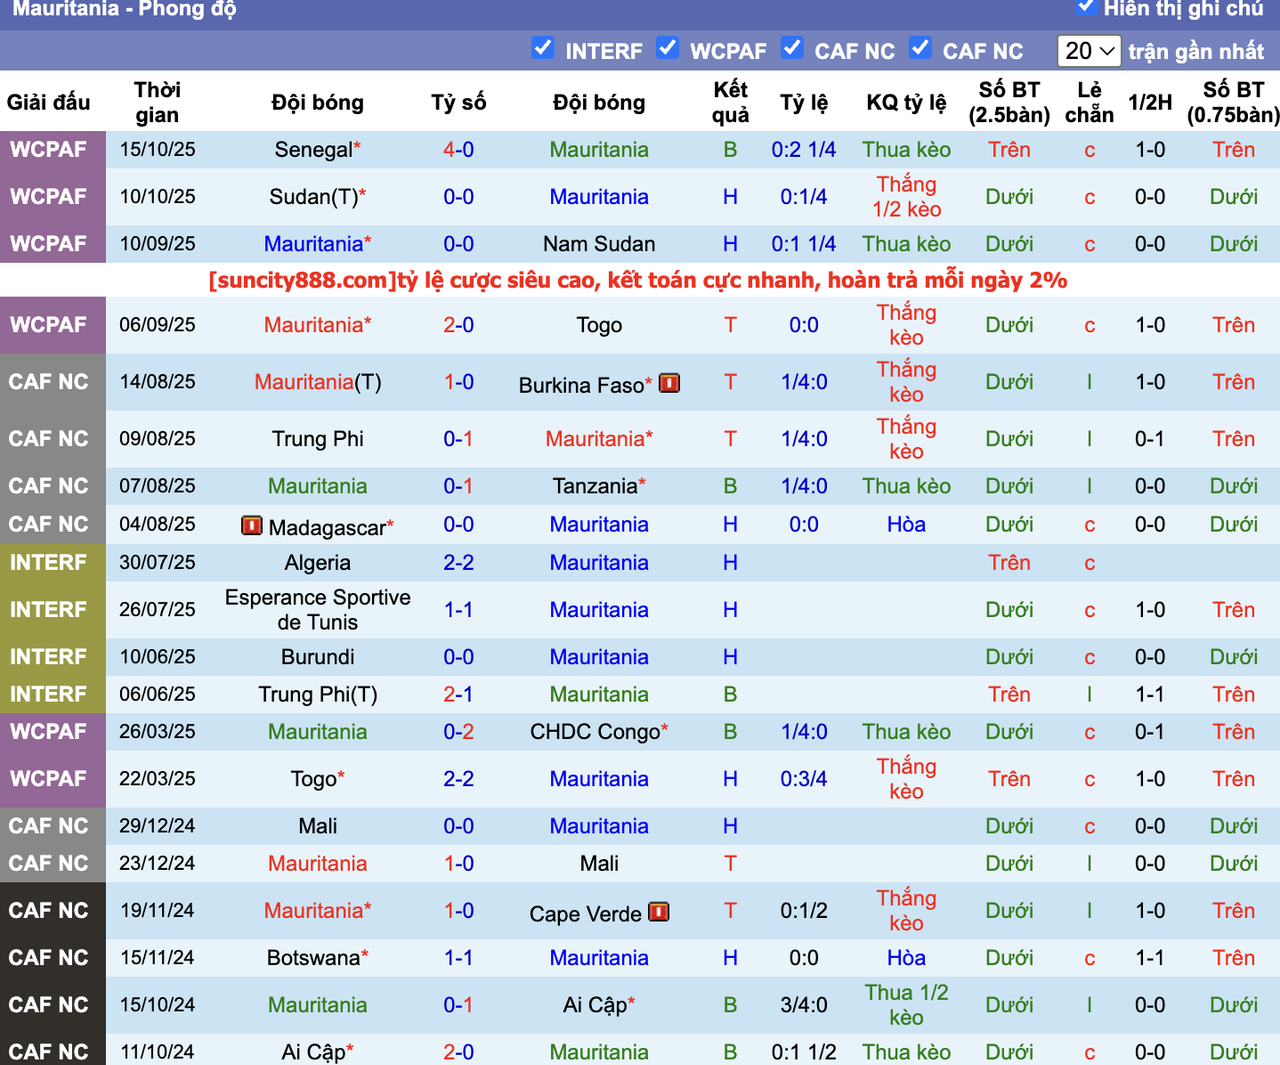Toggle the INTERF filter checkbox
This screenshot has width=1280, height=1065.
543,48
